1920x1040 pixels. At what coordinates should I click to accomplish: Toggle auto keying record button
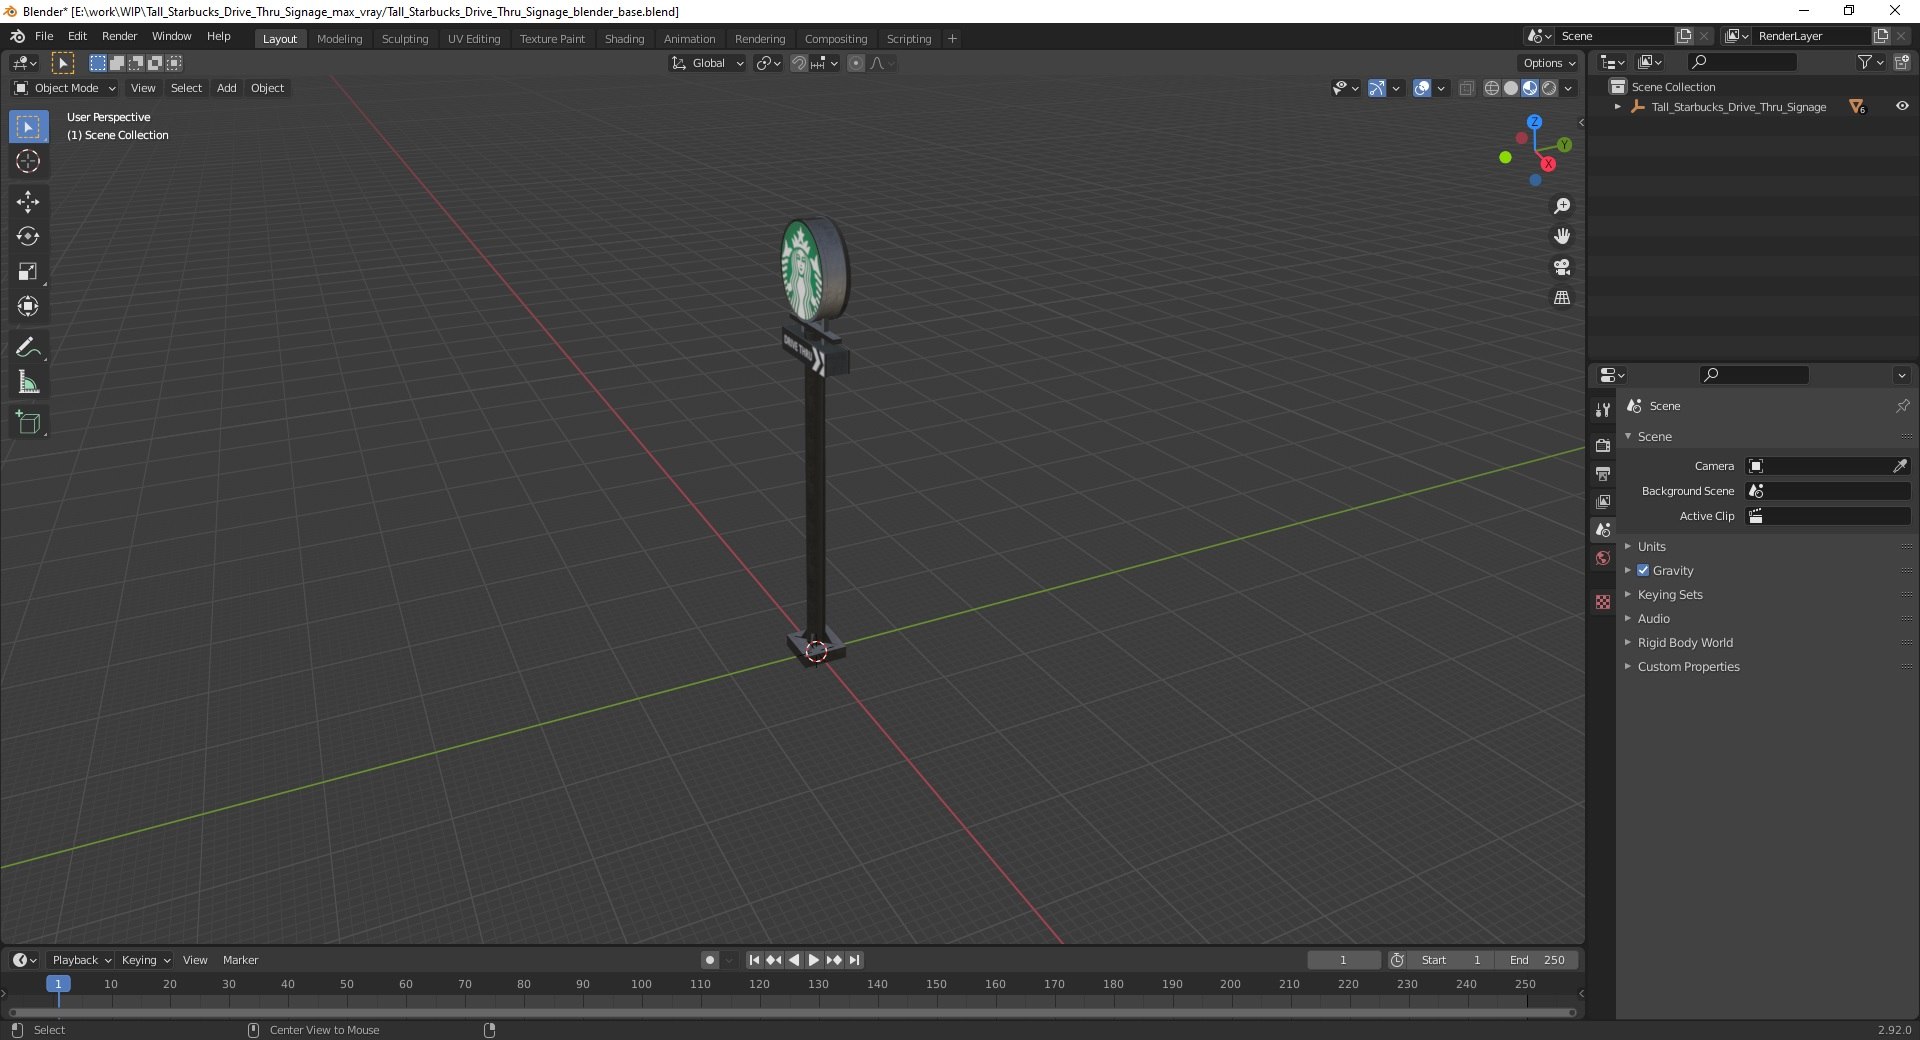pos(710,960)
